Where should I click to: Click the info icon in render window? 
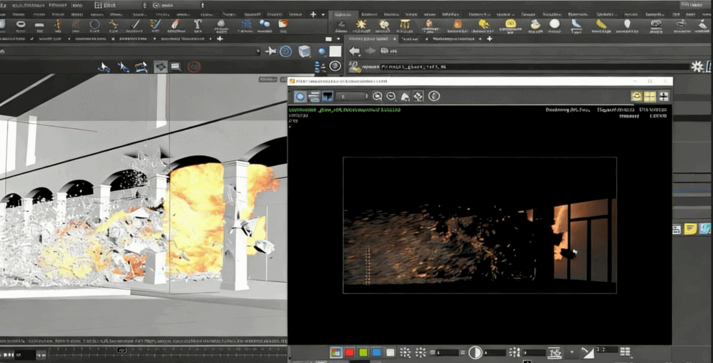pos(434,96)
